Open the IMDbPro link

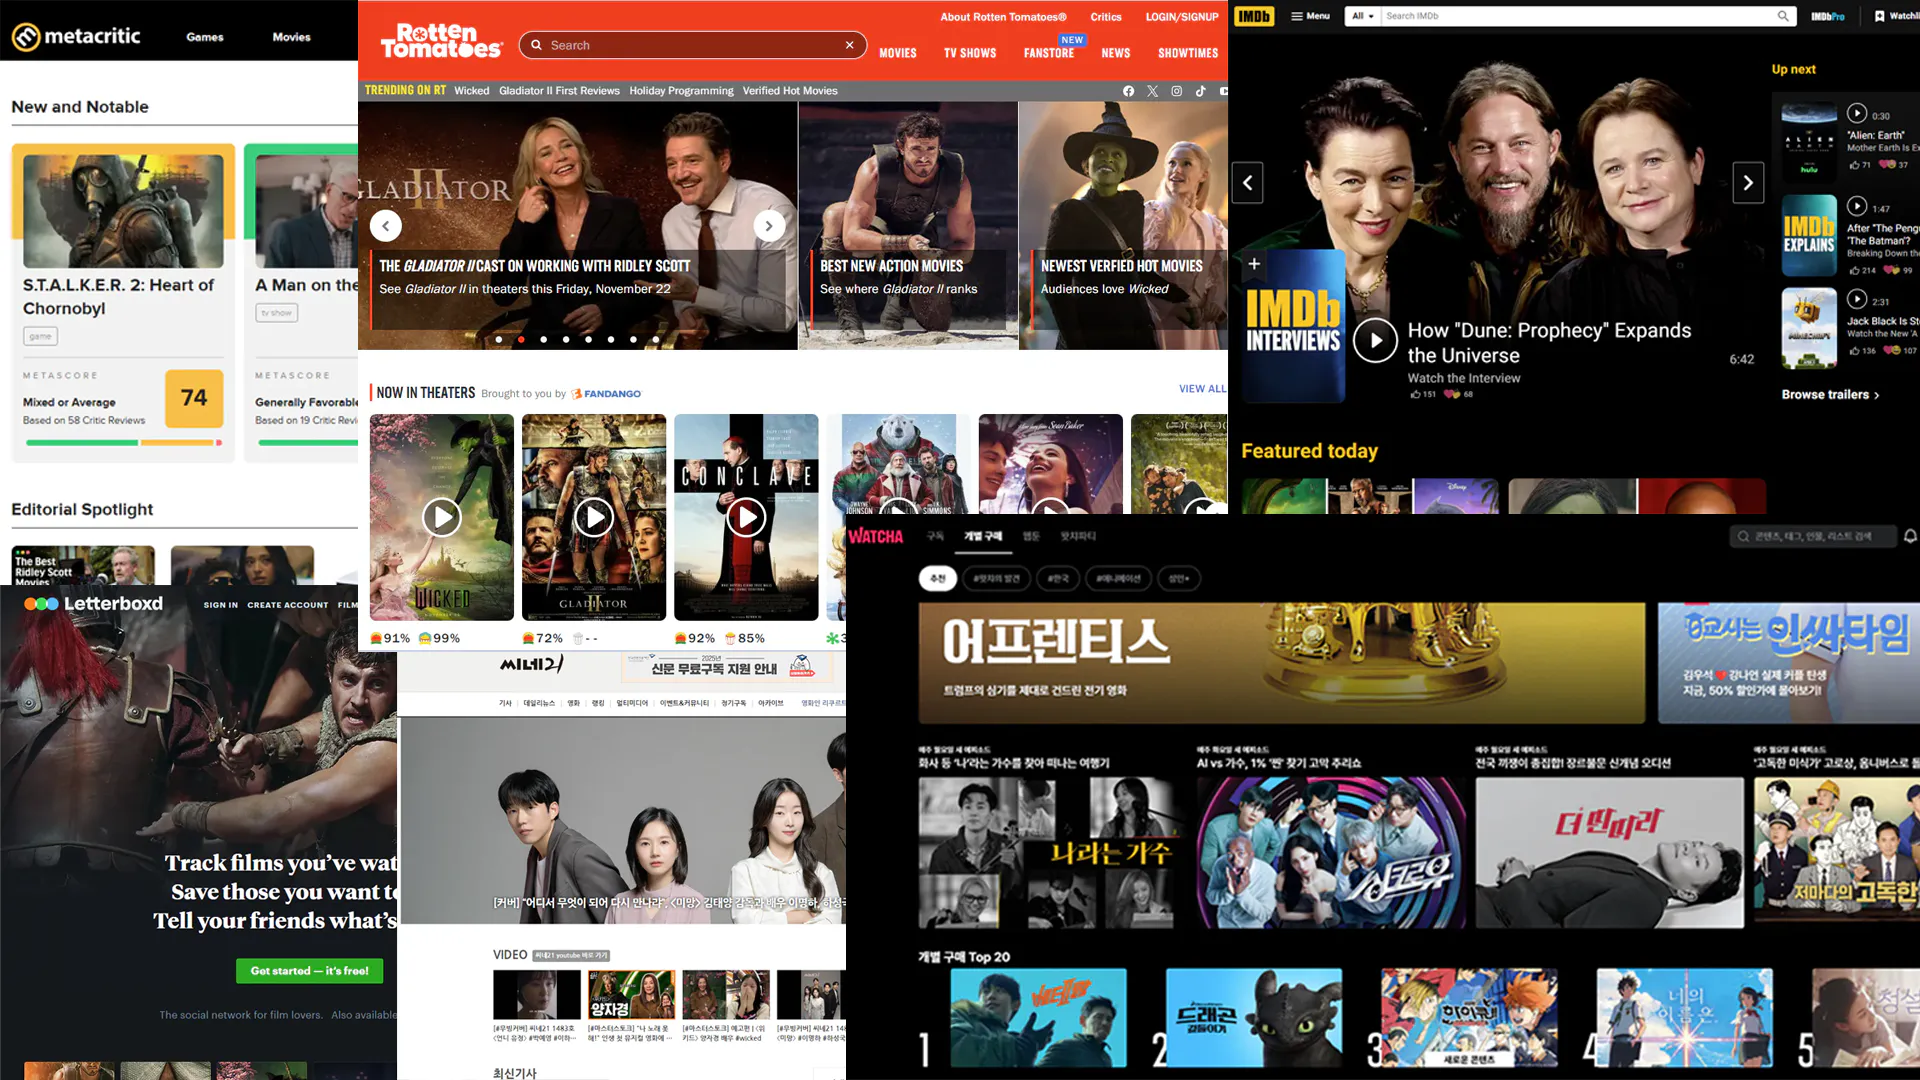[1828, 16]
